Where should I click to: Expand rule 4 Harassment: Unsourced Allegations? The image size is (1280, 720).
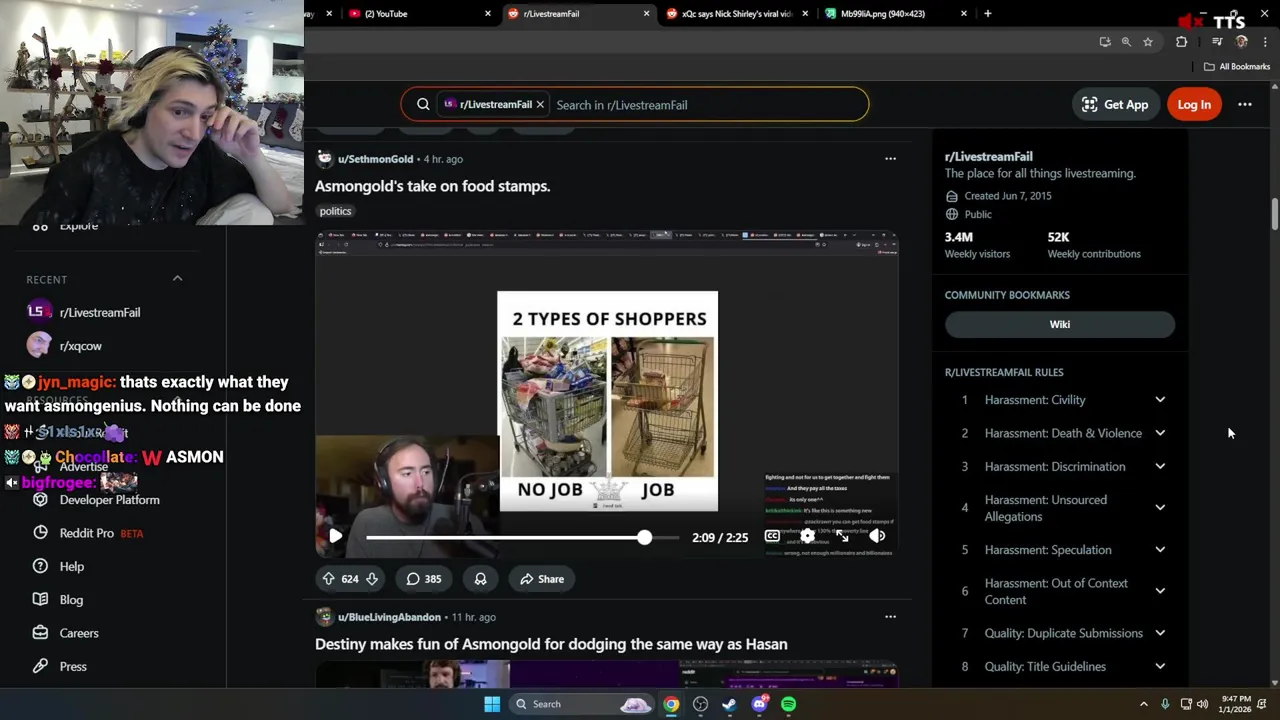[1160, 508]
